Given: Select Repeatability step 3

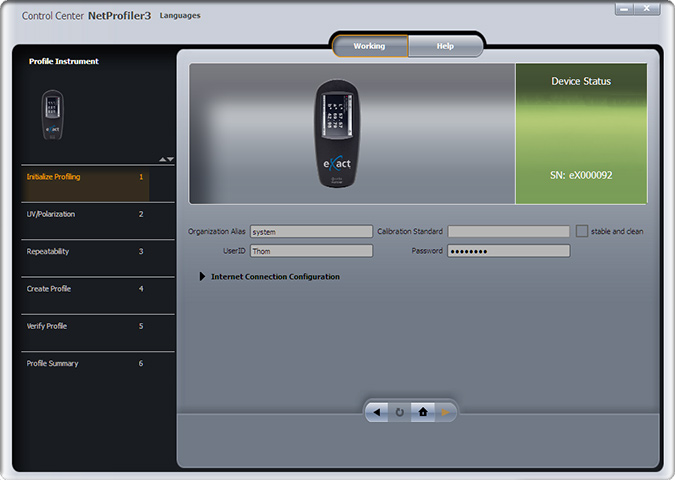Looking at the screenshot, I should (x=98, y=259).
